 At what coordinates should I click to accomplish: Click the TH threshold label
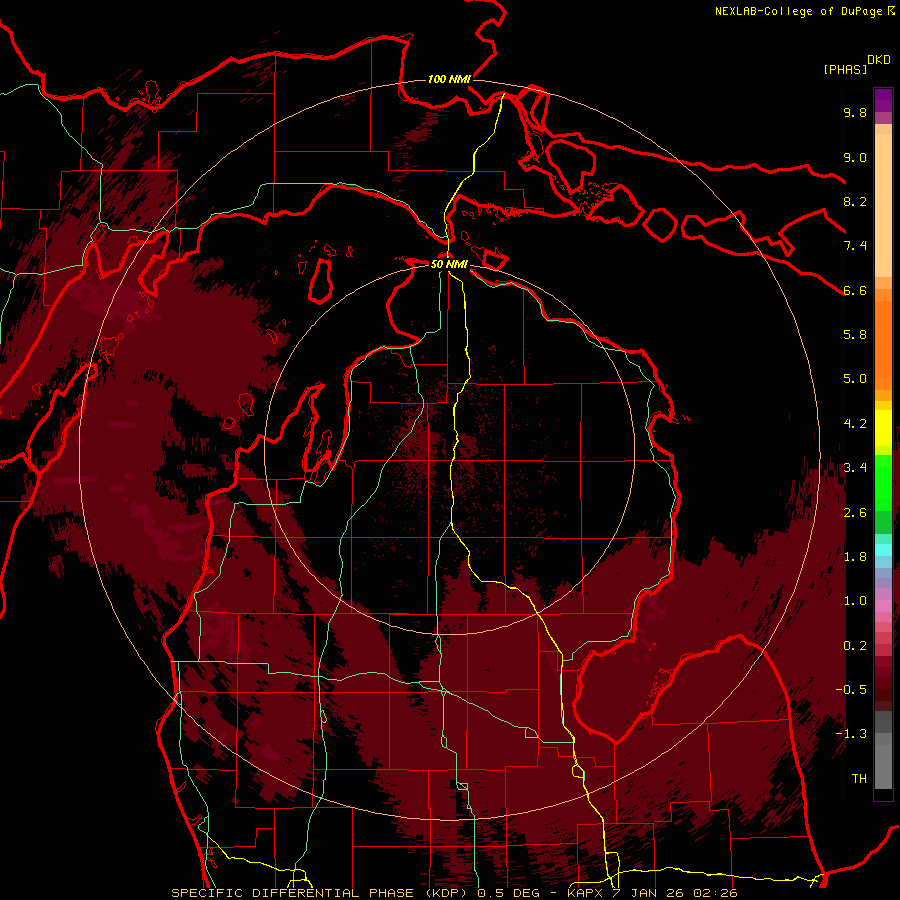(x=859, y=779)
